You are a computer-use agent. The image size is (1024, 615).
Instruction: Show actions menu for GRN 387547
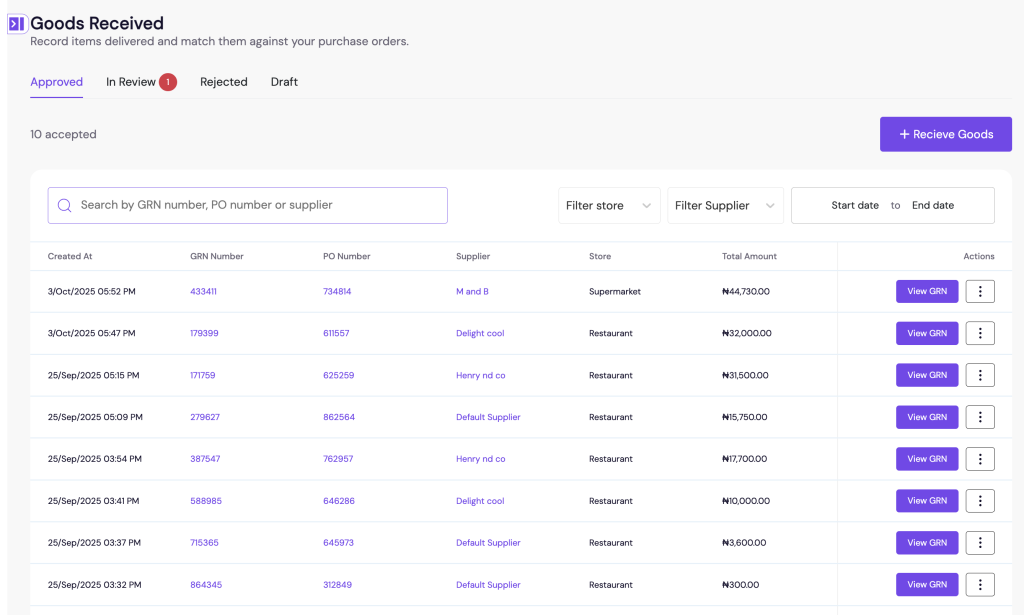click(x=980, y=459)
